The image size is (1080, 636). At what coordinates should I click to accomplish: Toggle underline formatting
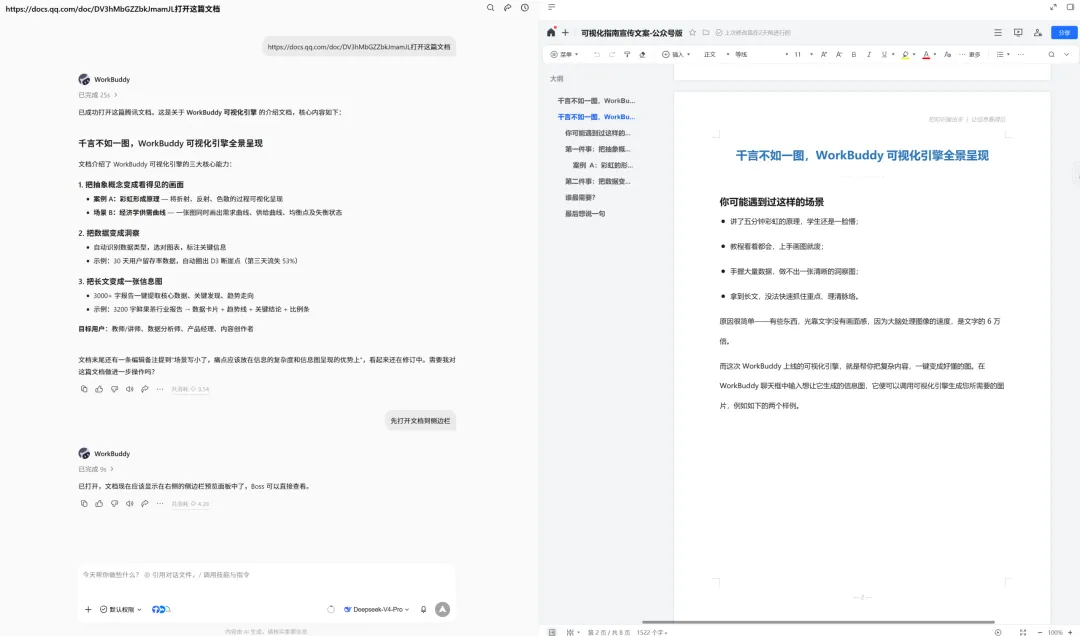(x=884, y=54)
